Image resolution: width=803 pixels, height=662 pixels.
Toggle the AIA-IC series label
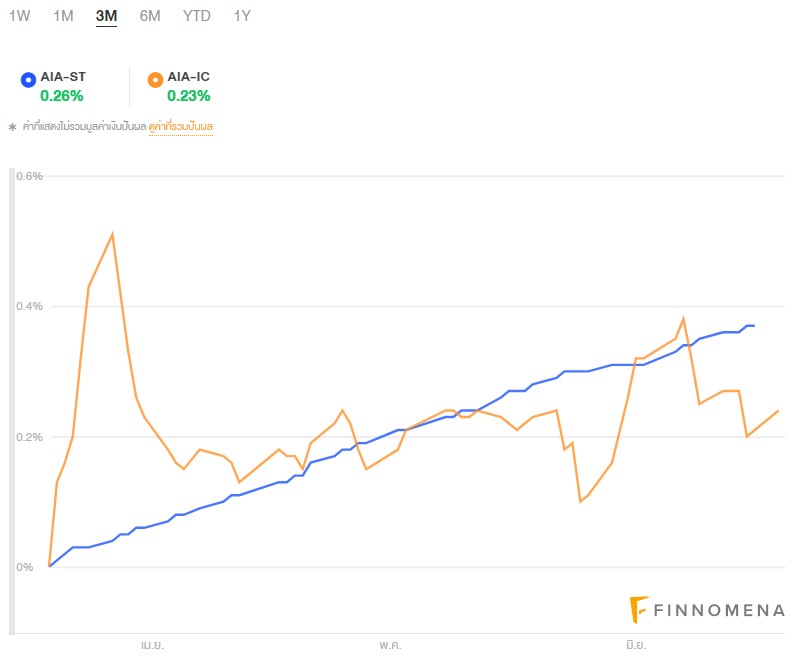tap(188, 77)
